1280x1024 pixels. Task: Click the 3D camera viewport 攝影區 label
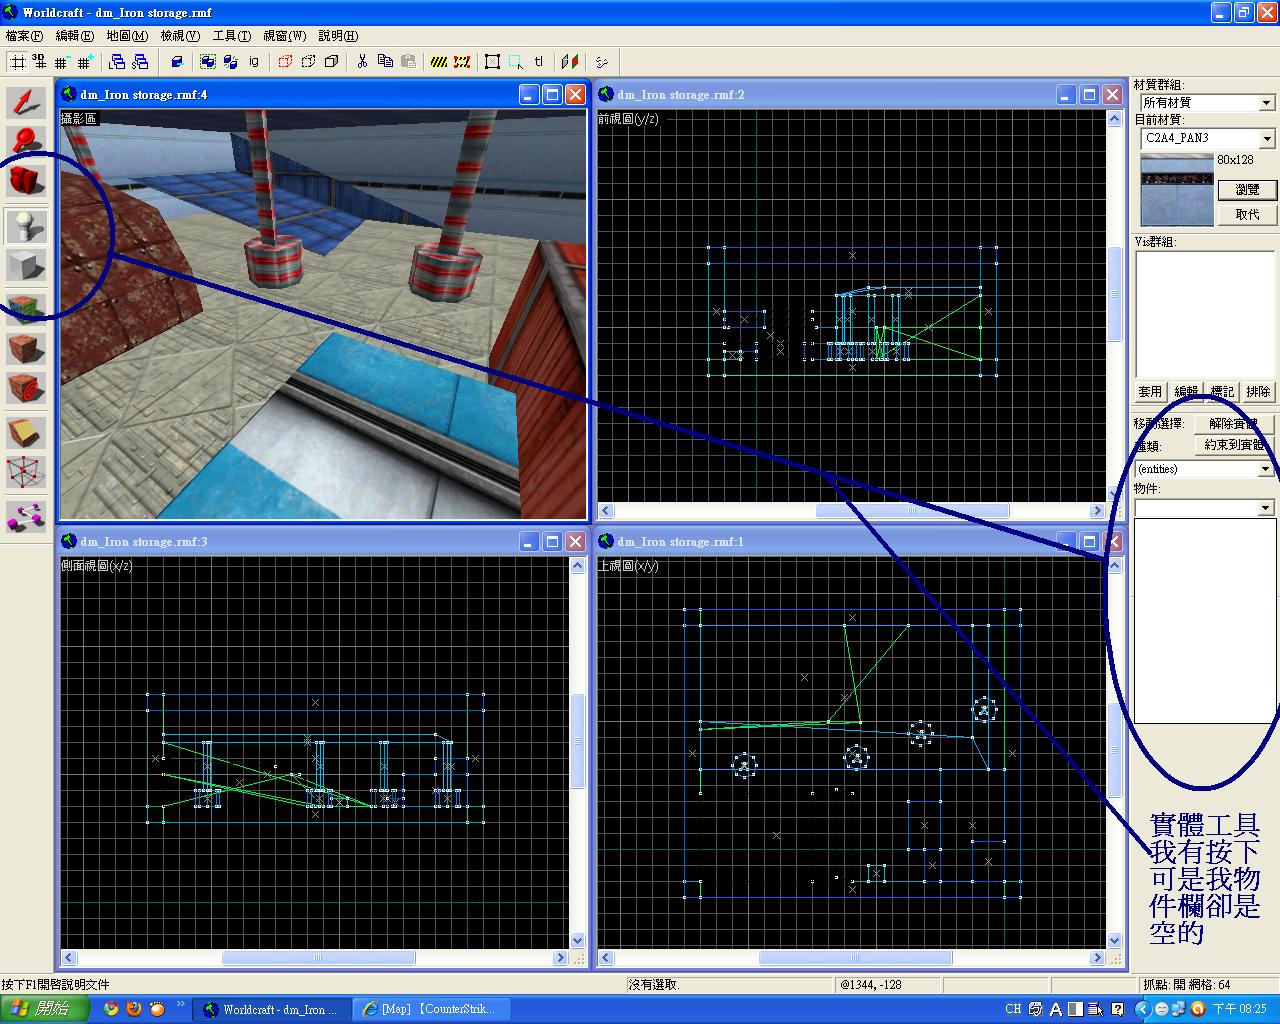pyautogui.click(x=79, y=119)
